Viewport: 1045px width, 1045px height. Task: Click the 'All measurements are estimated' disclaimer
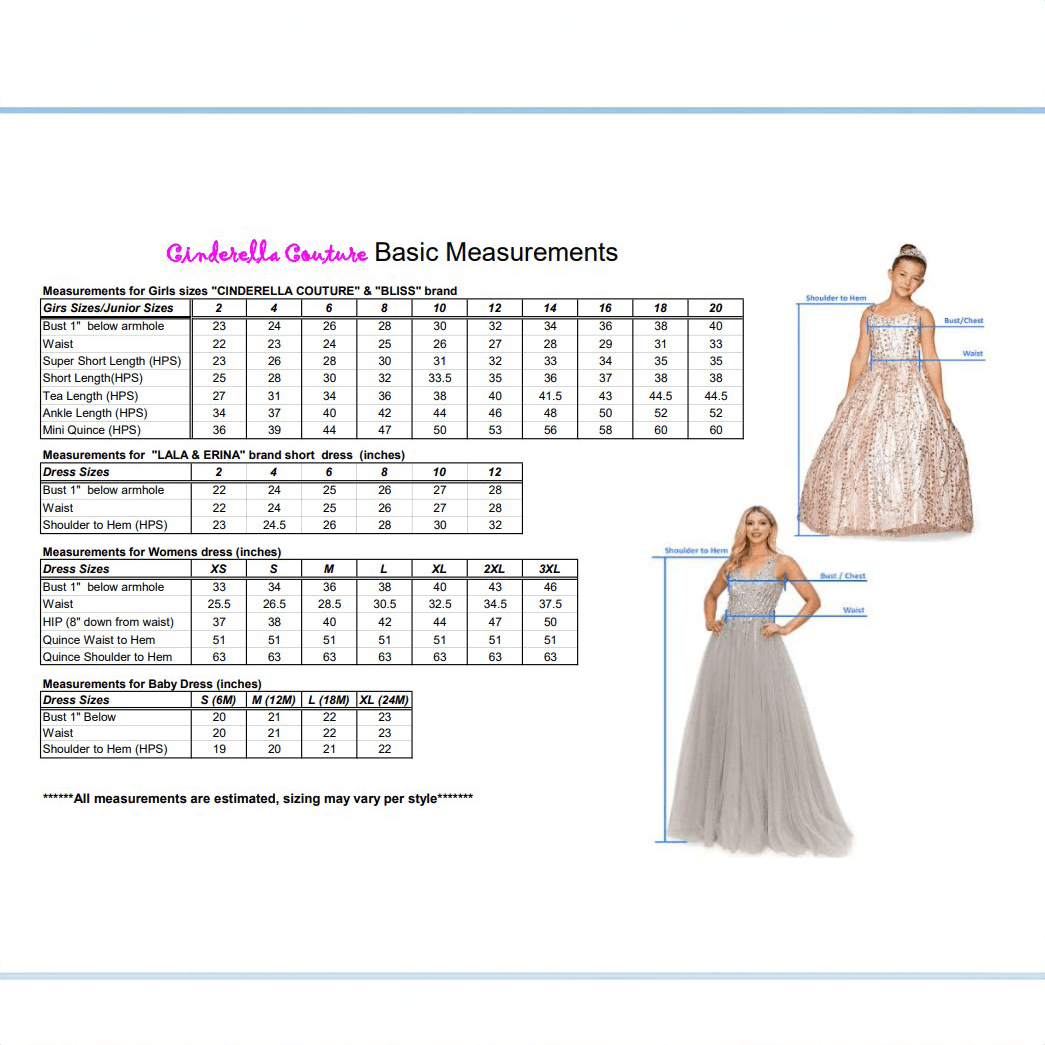(x=258, y=798)
